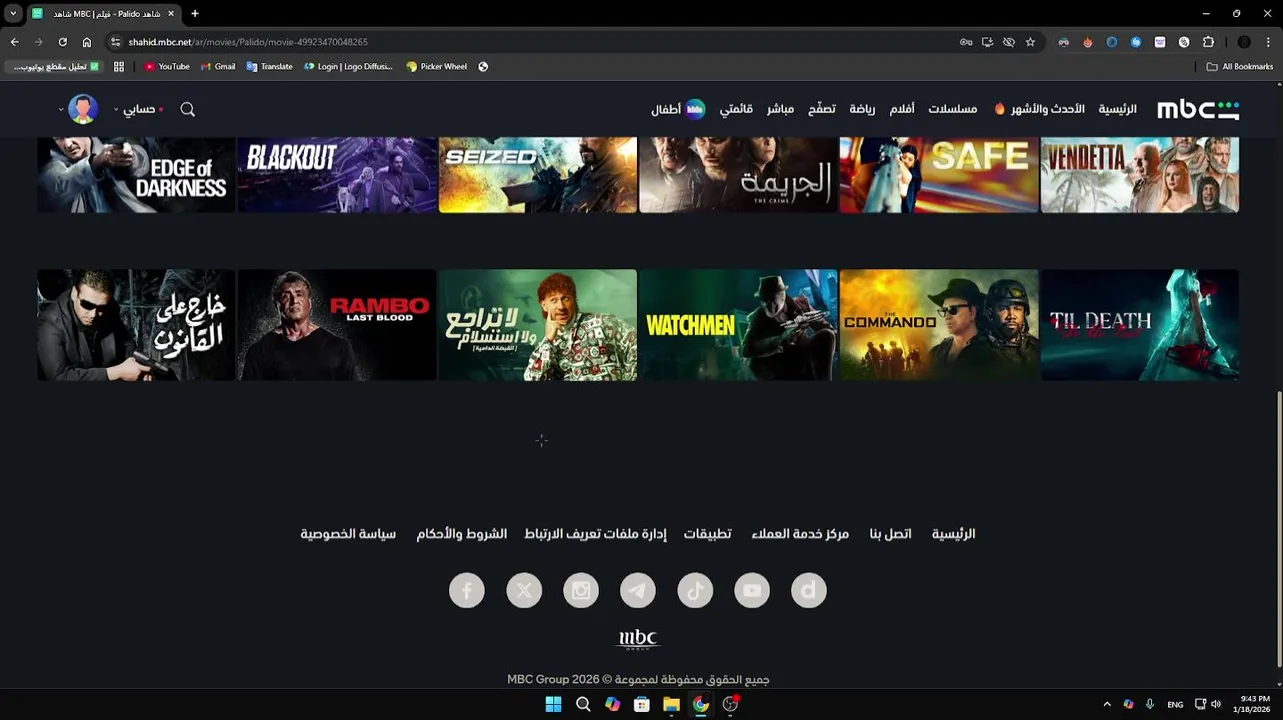Open the Til Death movie thumbnail

(1140, 325)
